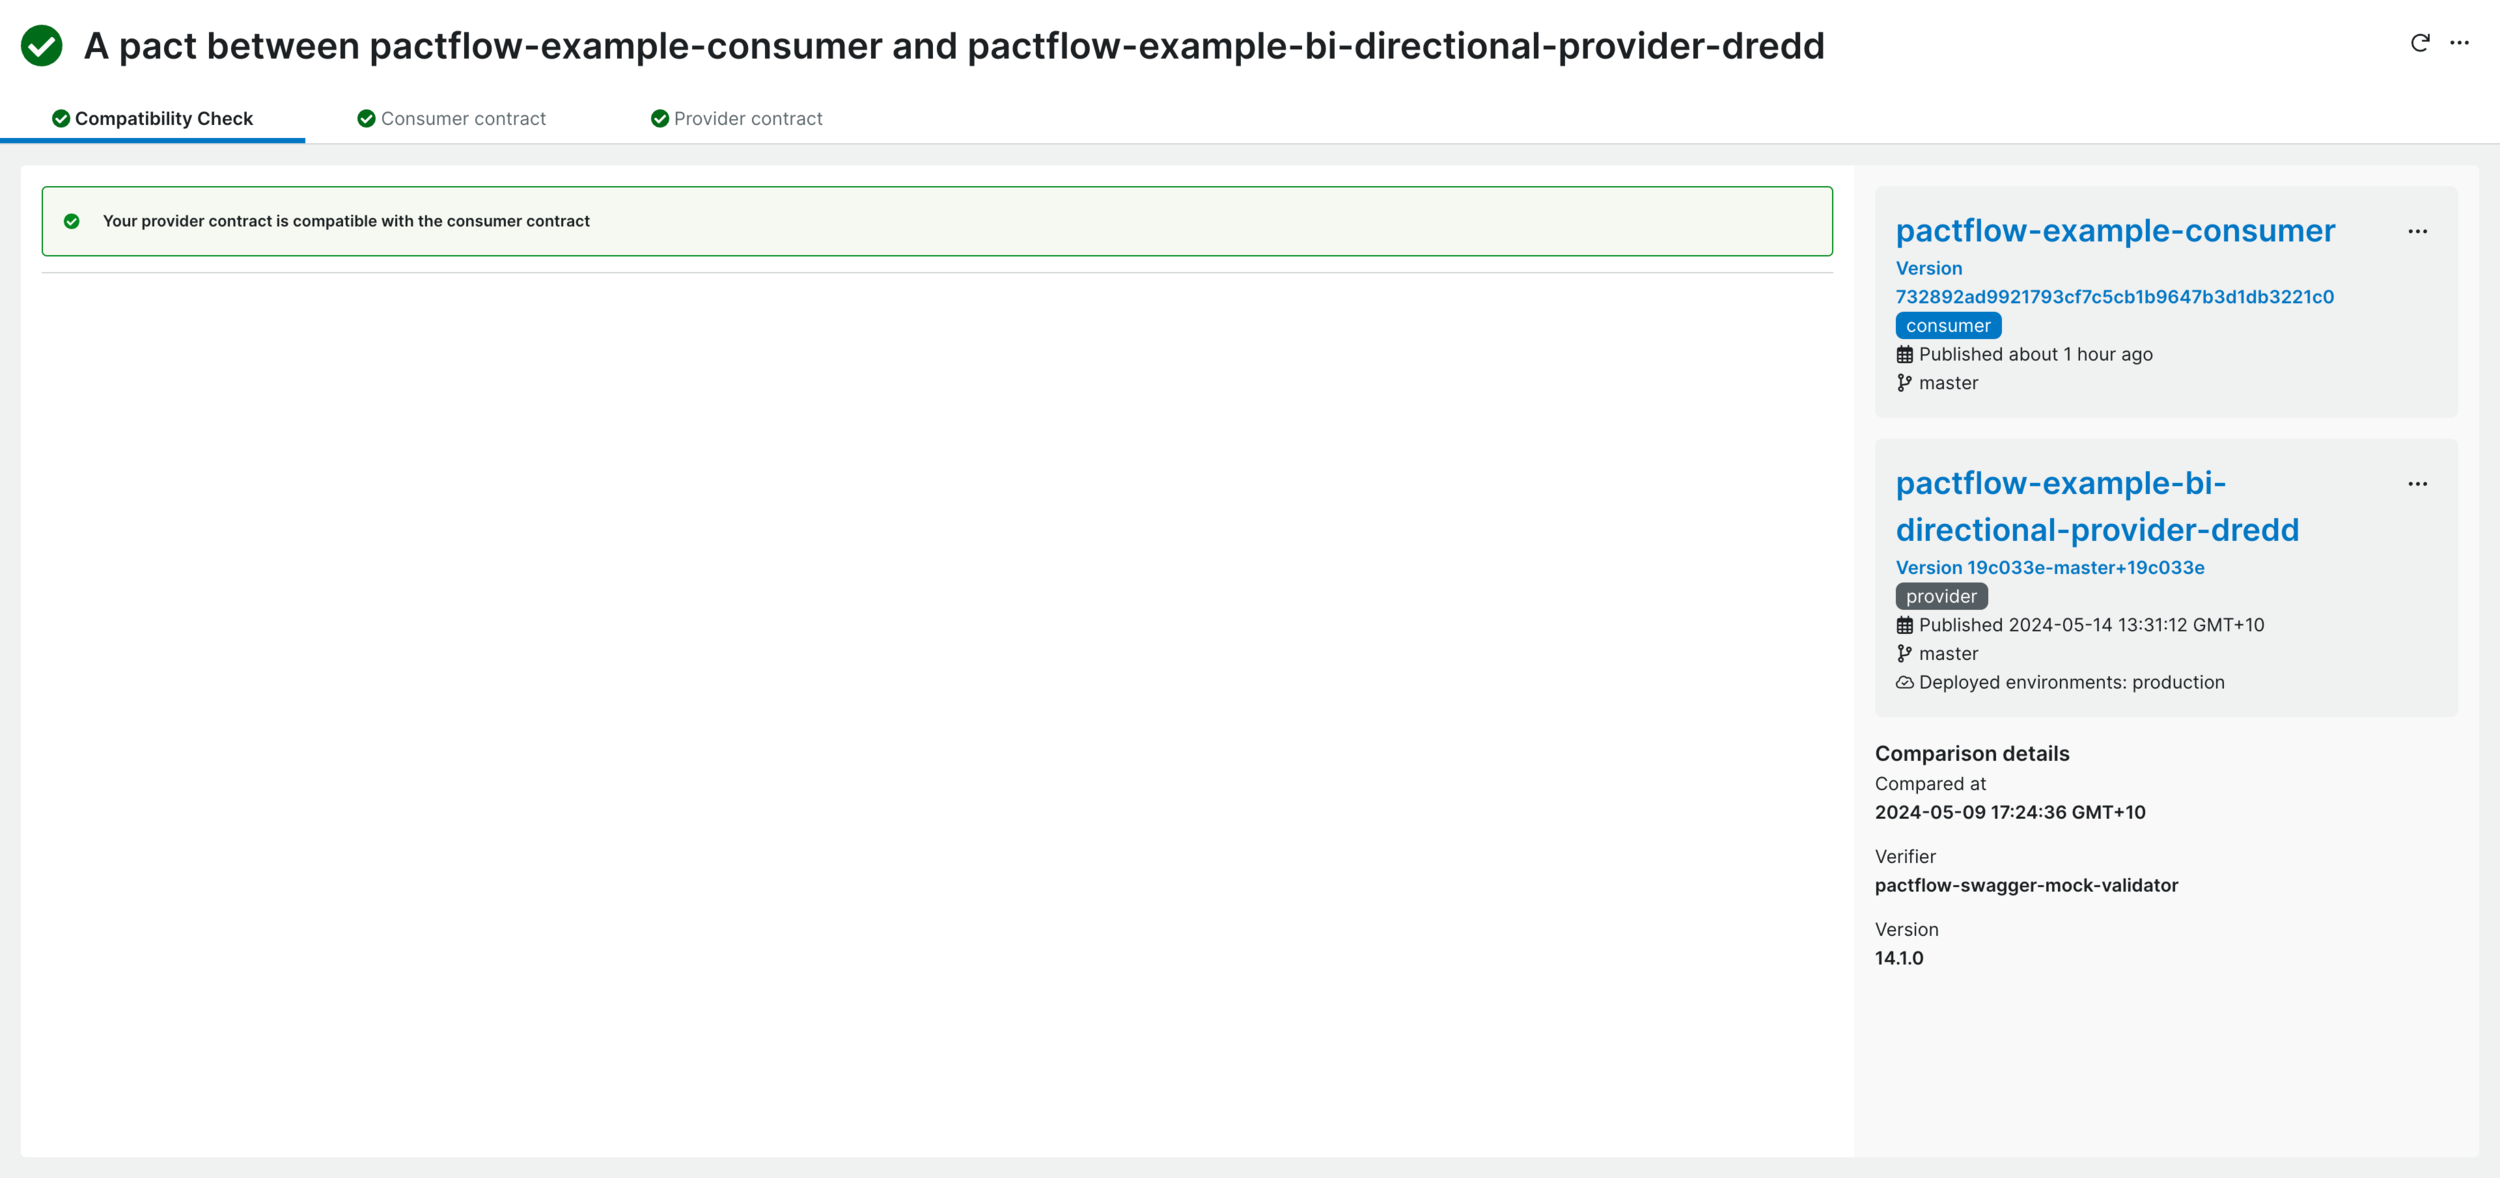Click the blue consumer badge

(x=1947, y=325)
